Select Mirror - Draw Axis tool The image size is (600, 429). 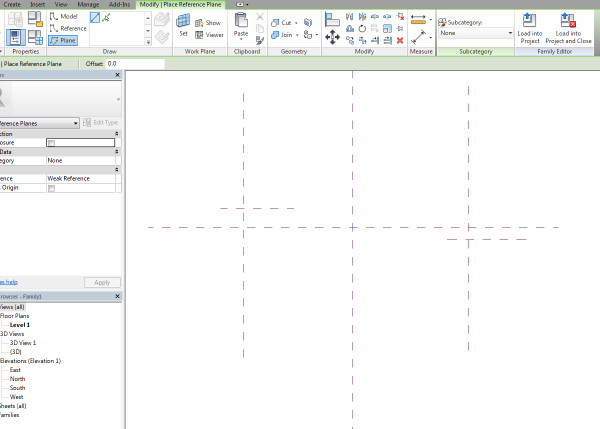pos(362,16)
